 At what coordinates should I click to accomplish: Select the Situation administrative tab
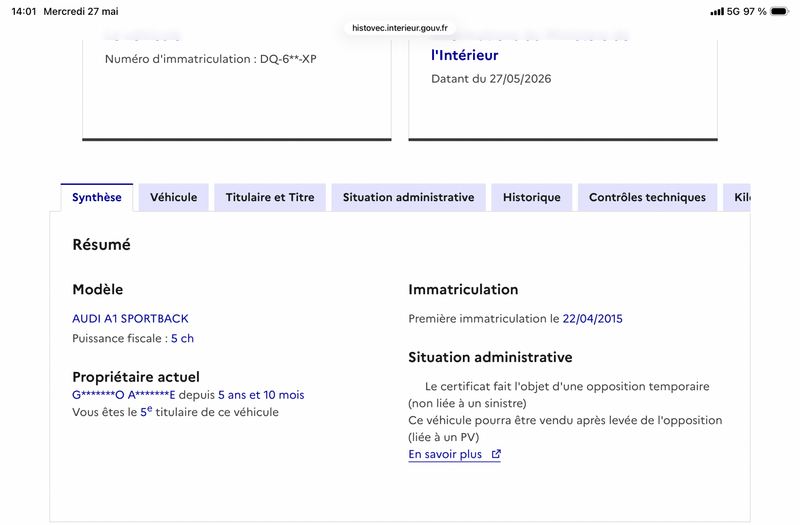pyautogui.click(x=408, y=197)
